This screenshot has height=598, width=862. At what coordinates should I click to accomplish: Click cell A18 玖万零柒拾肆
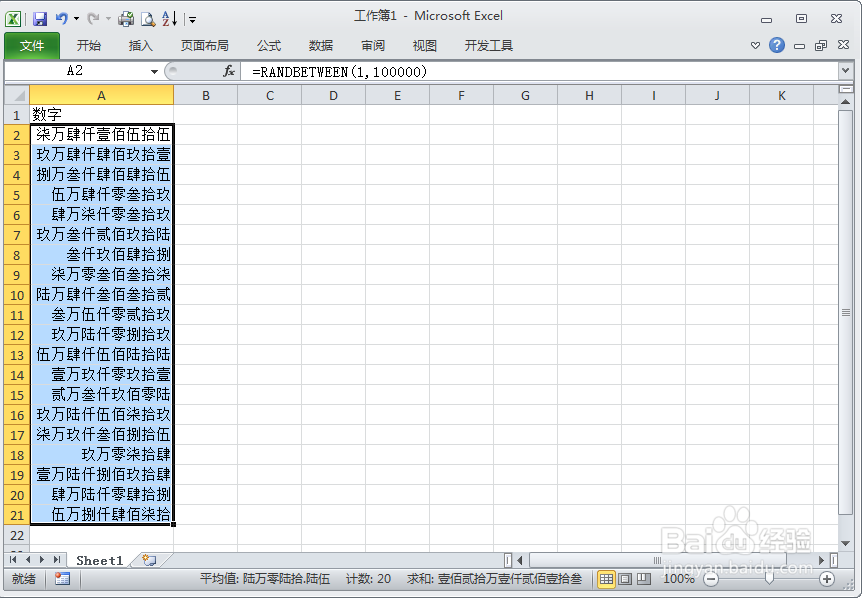(102, 455)
